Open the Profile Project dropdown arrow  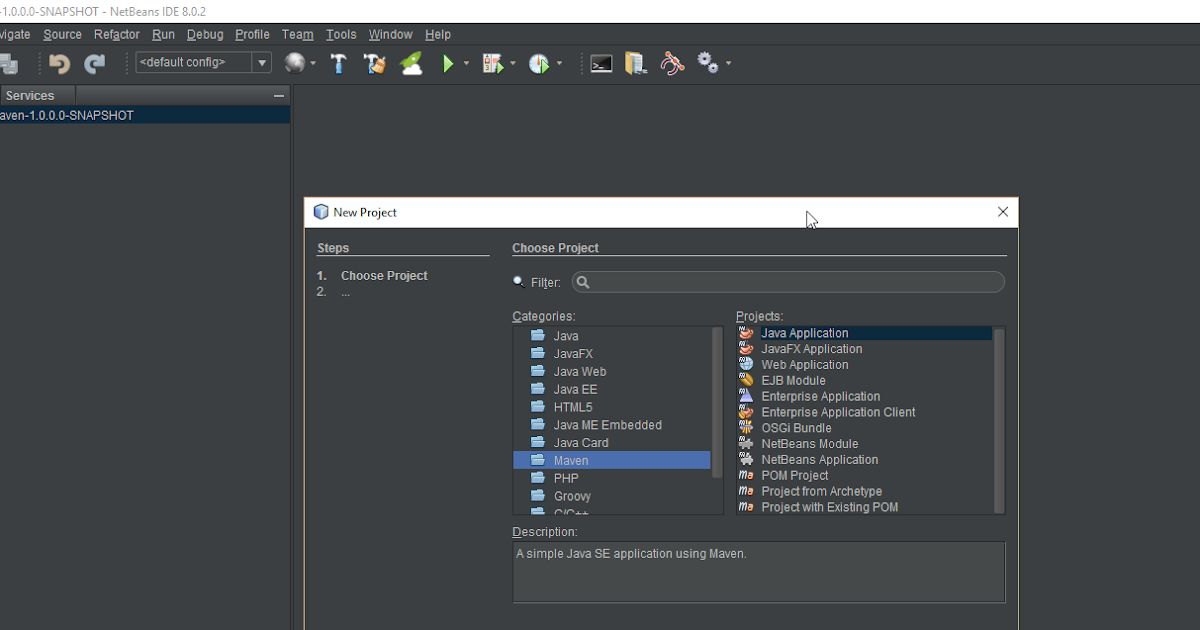(x=559, y=64)
